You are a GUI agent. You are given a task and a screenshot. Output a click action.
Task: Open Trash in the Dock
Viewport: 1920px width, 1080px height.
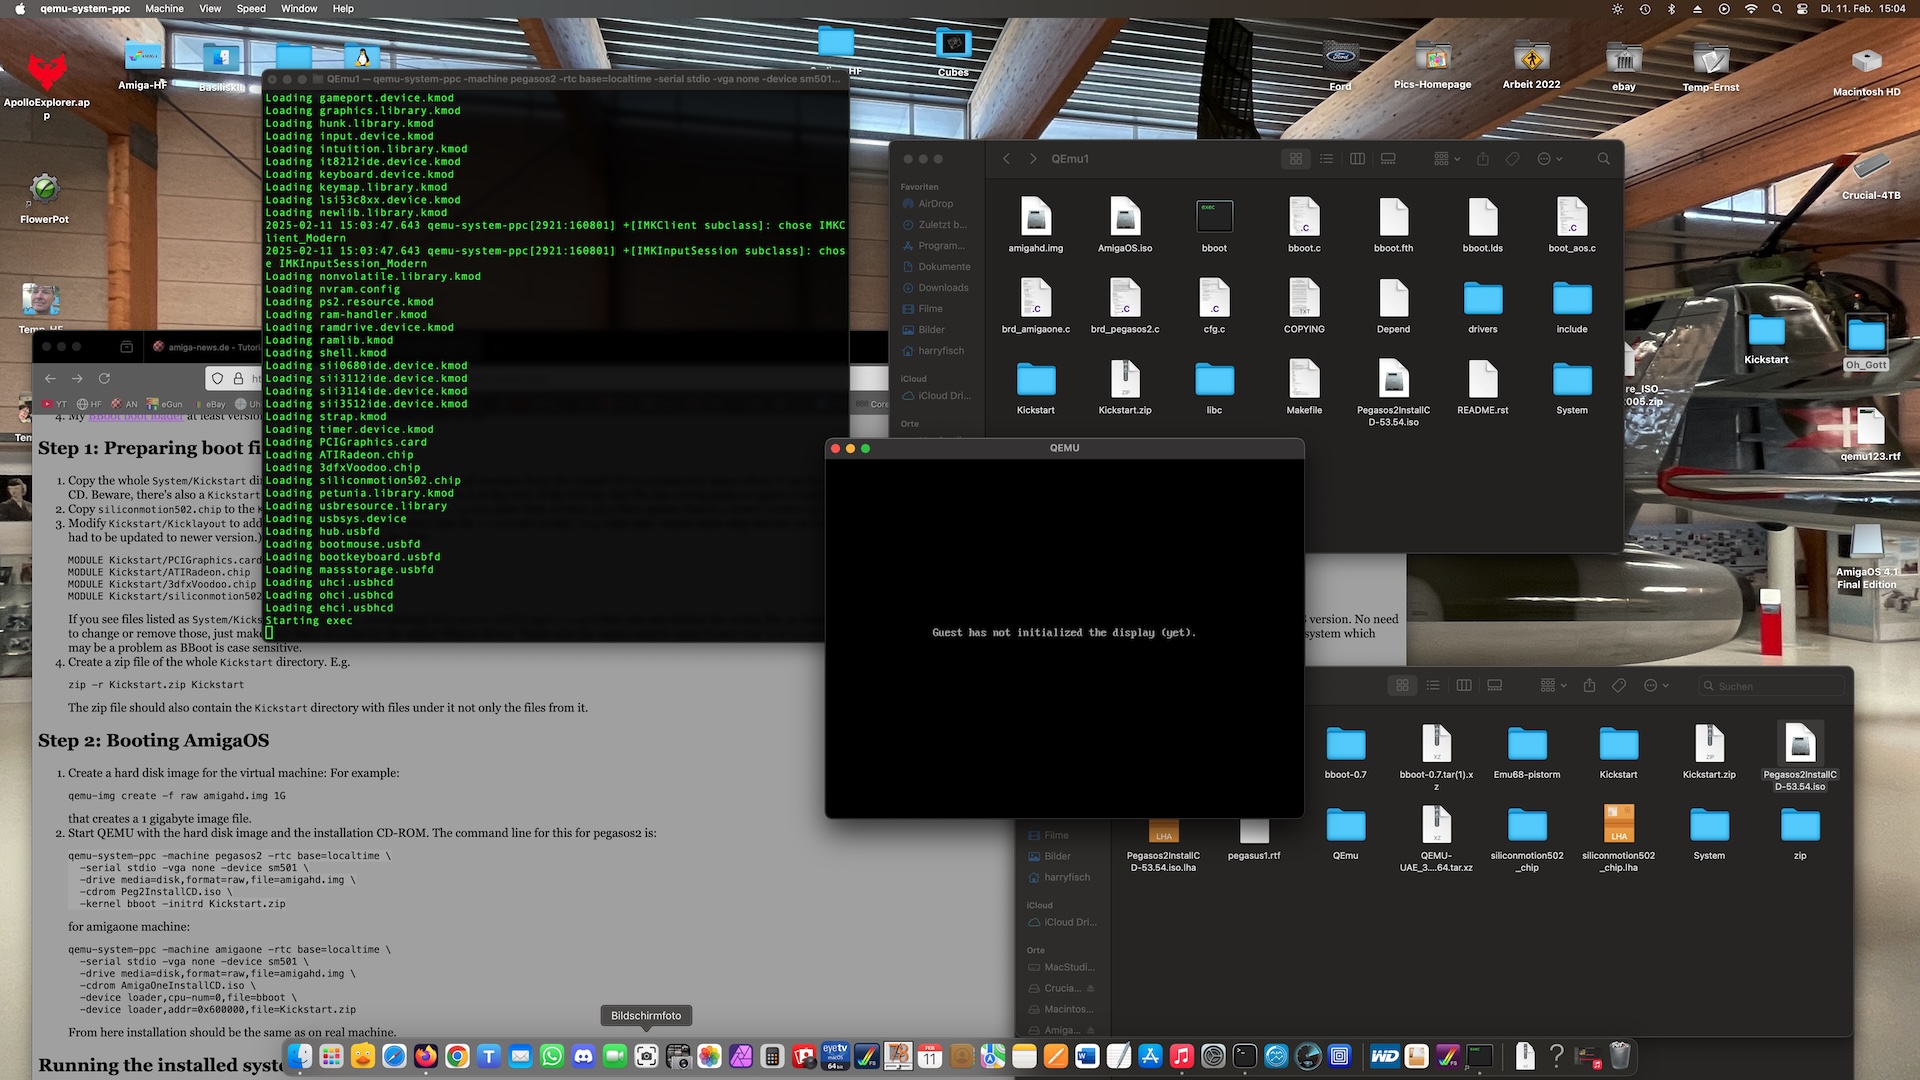pyautogui.click(x=1620, y=1055)
